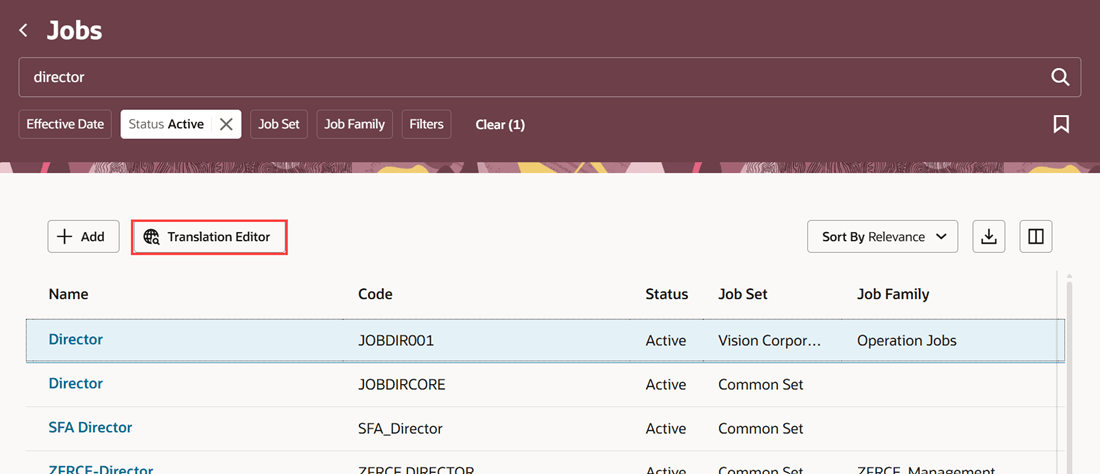Select the JOBDIRCORE code cell
This screenshot has width=1100, height=474.
tap(401, 384)
